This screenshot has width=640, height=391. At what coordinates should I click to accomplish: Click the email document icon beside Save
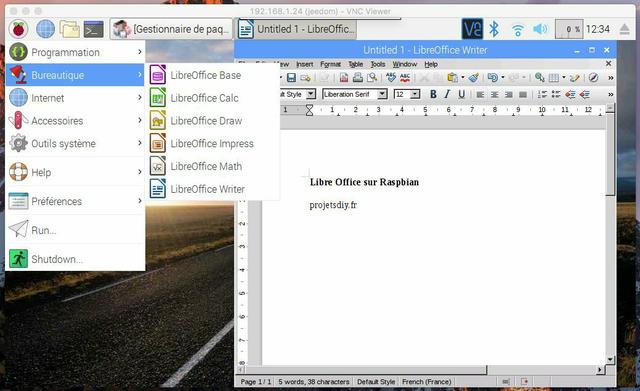[305, 78]
